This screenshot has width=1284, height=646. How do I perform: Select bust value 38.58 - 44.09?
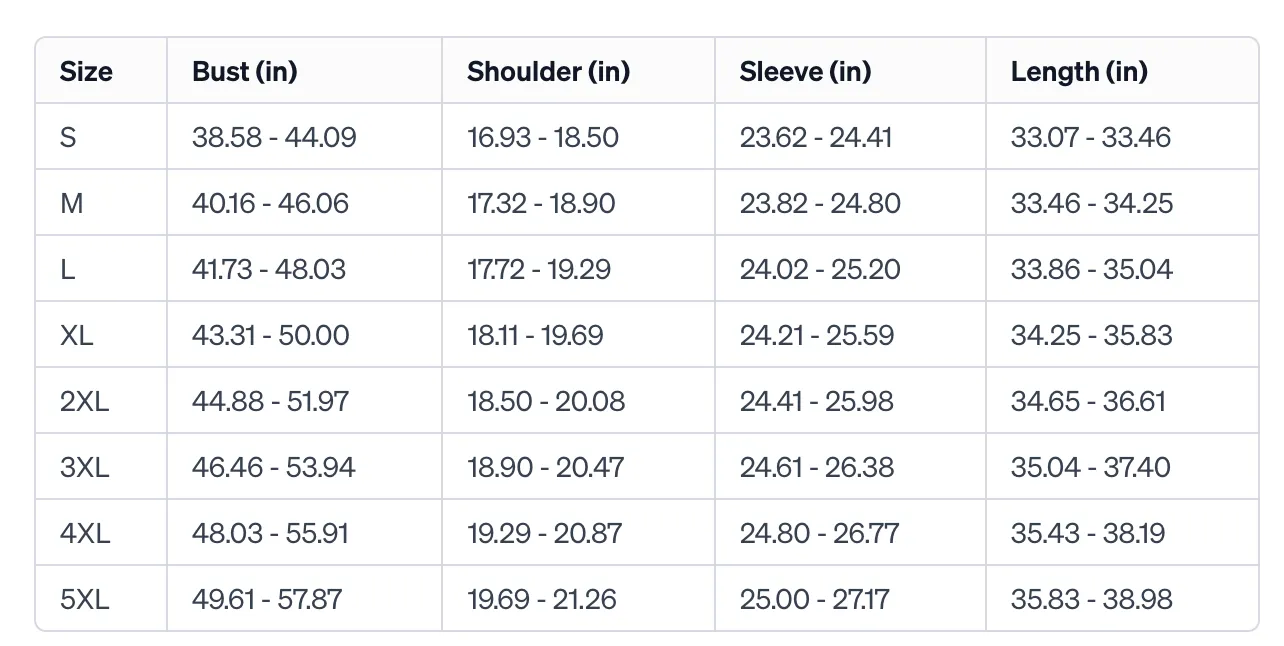(274, 137)
